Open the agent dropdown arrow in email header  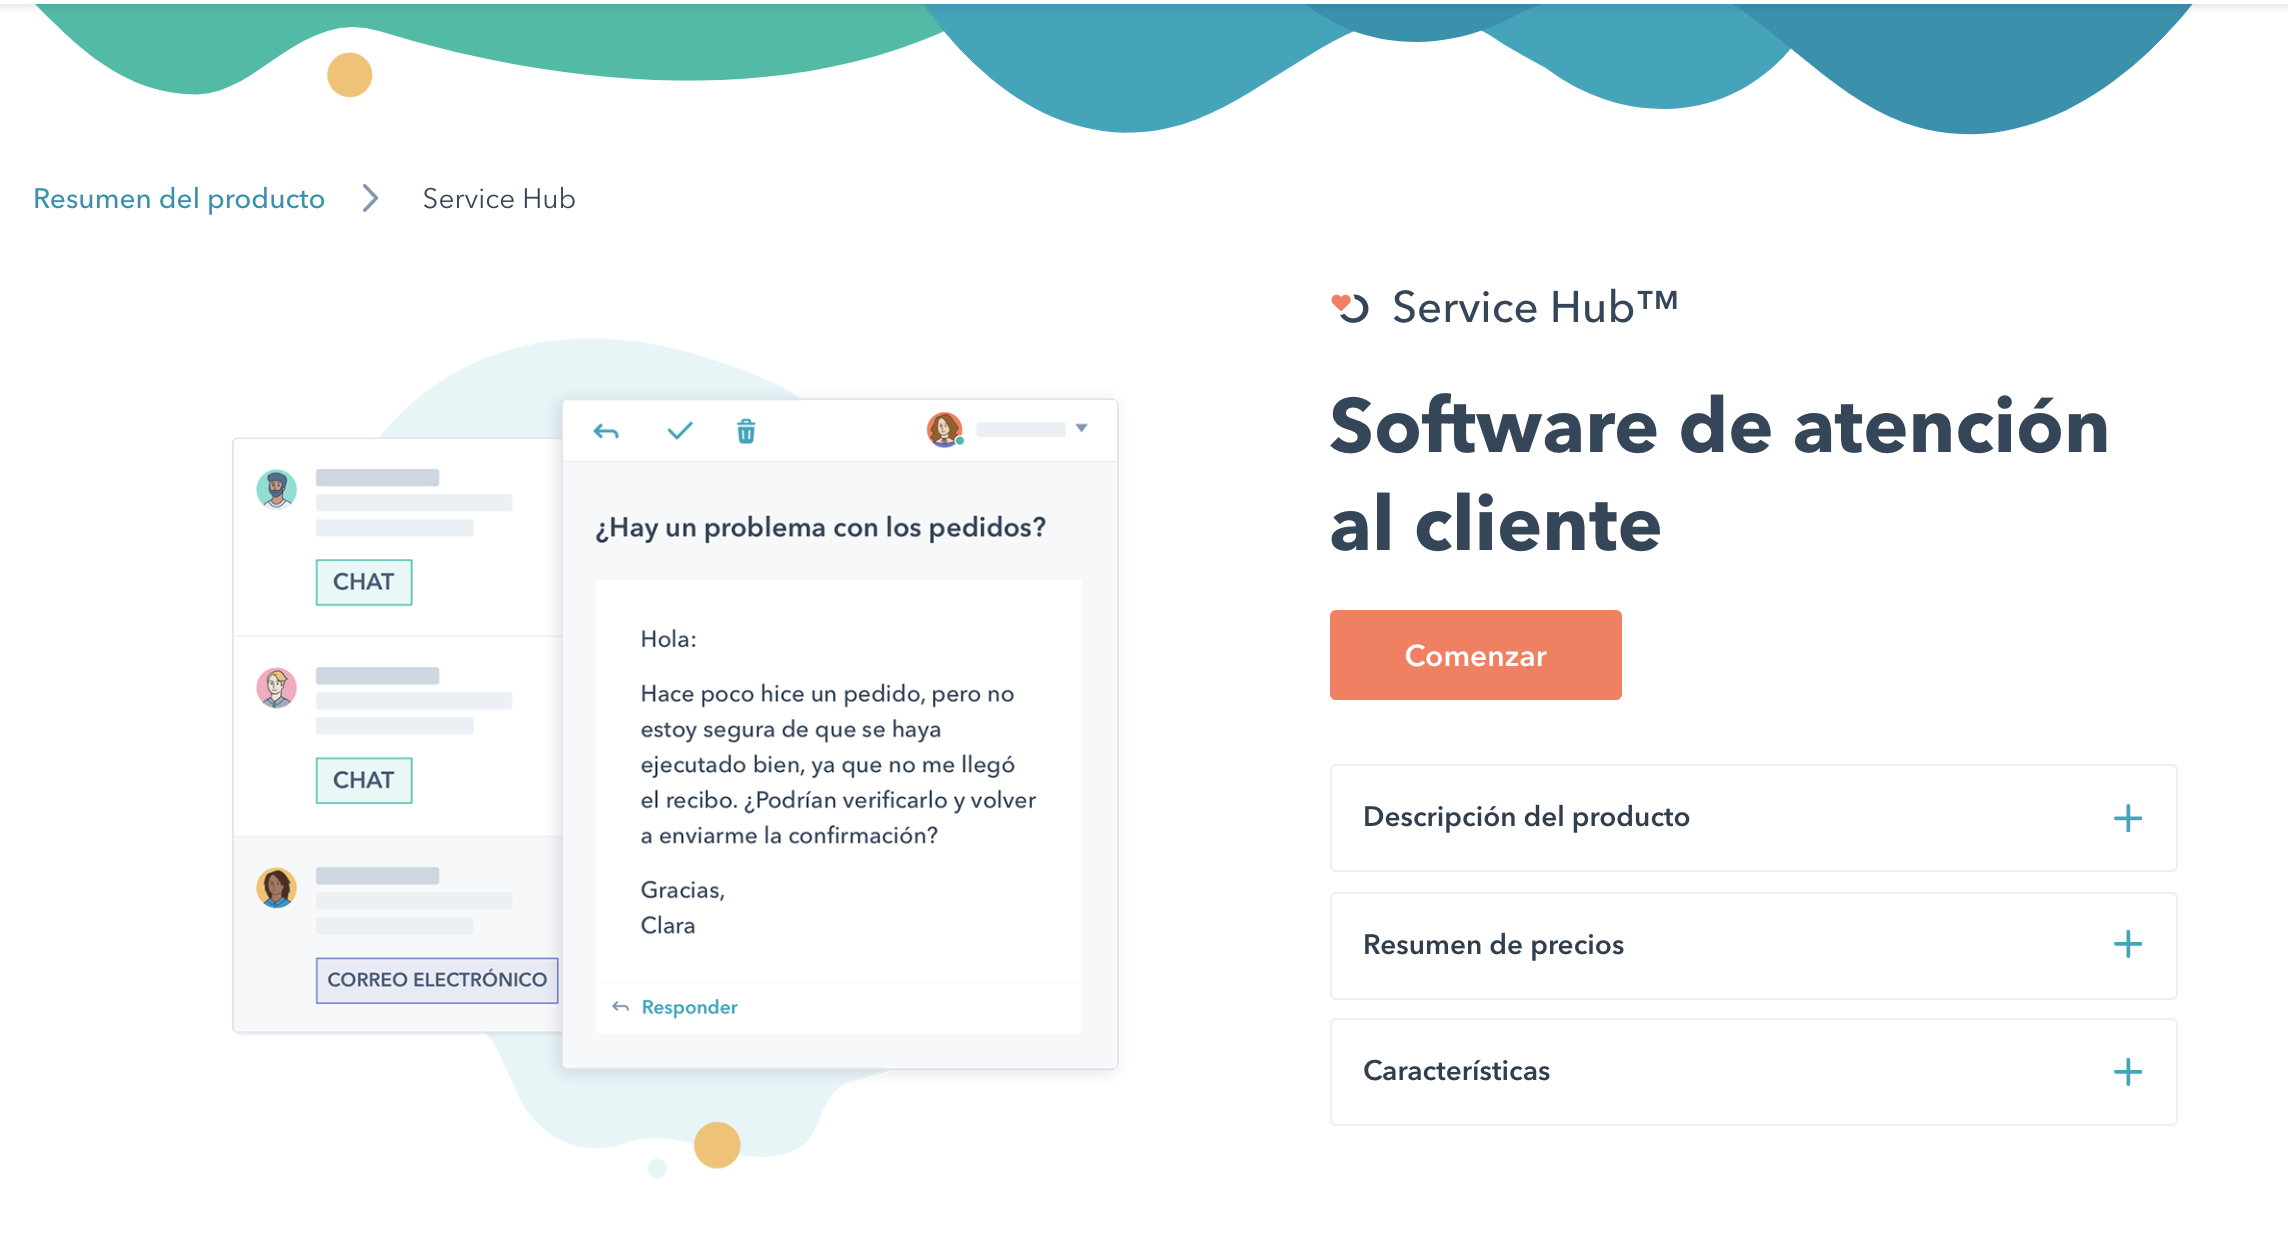pos(1081,428)
